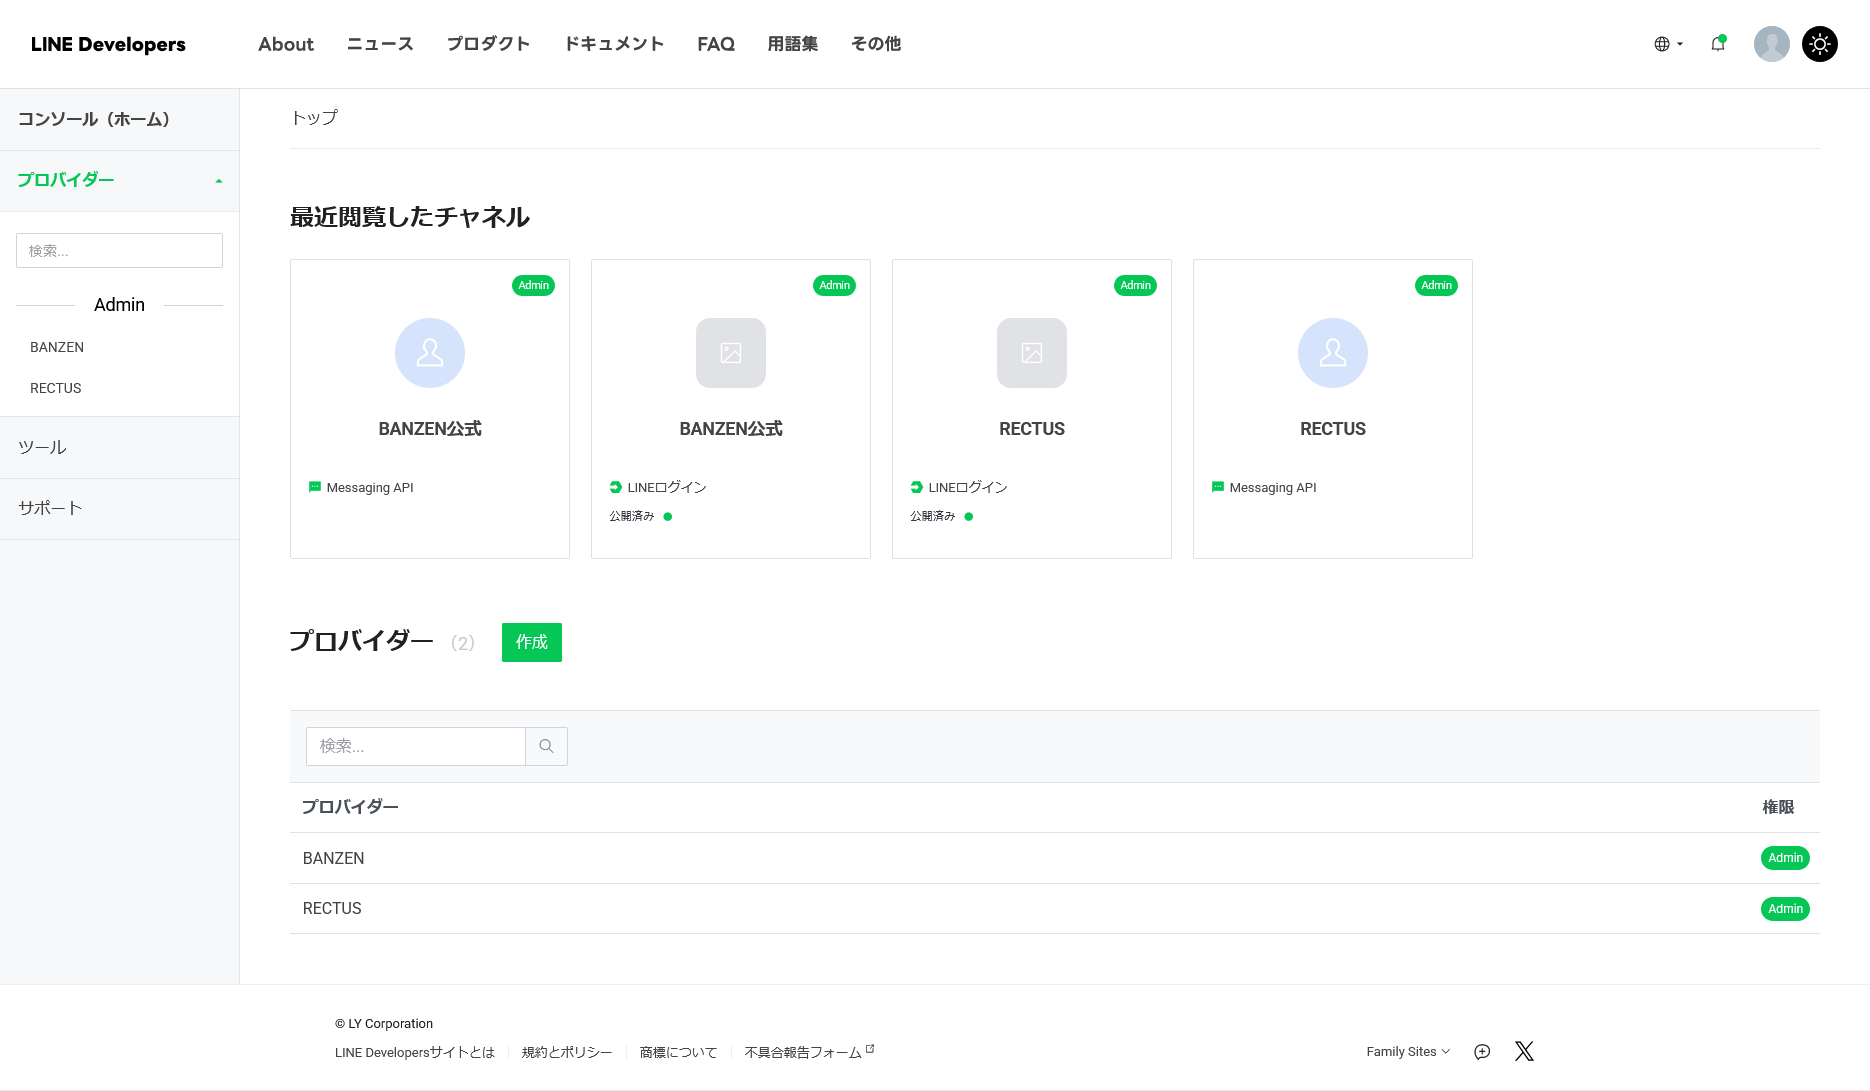Click 公開済み status on RECTUS card
The image size is (1870, 1091).
pos(942,516)
